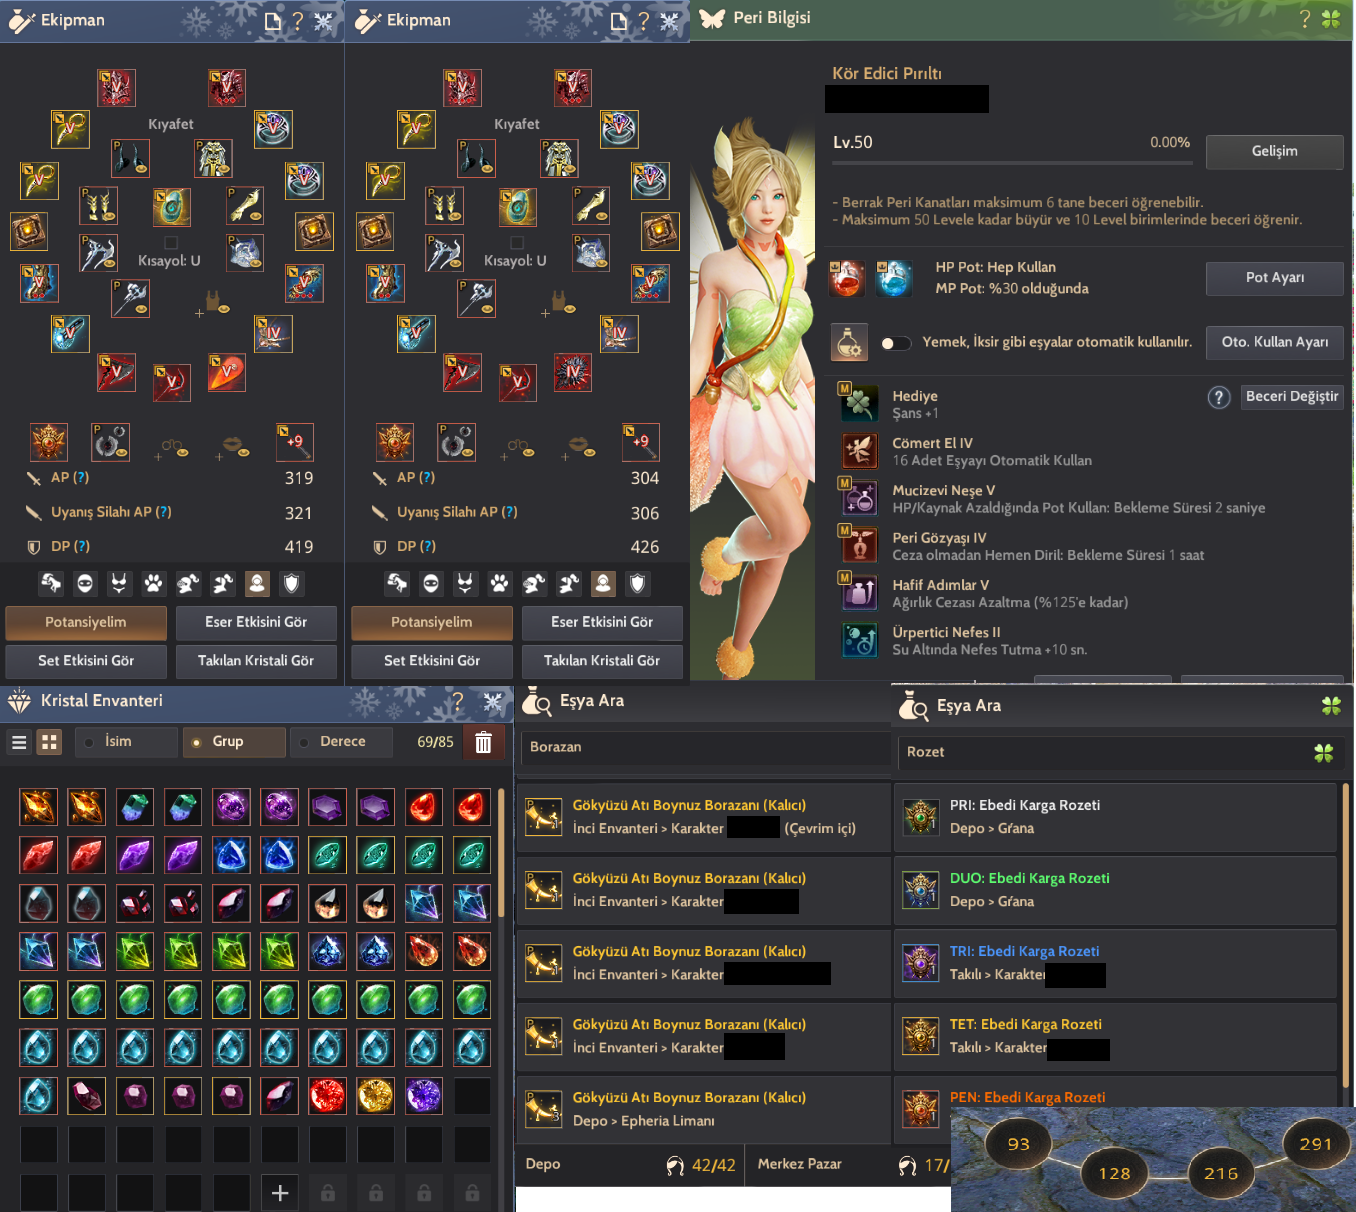Click the Cömert El IV skill icon
1356x1212 pixels.
(x=859, y=450)
